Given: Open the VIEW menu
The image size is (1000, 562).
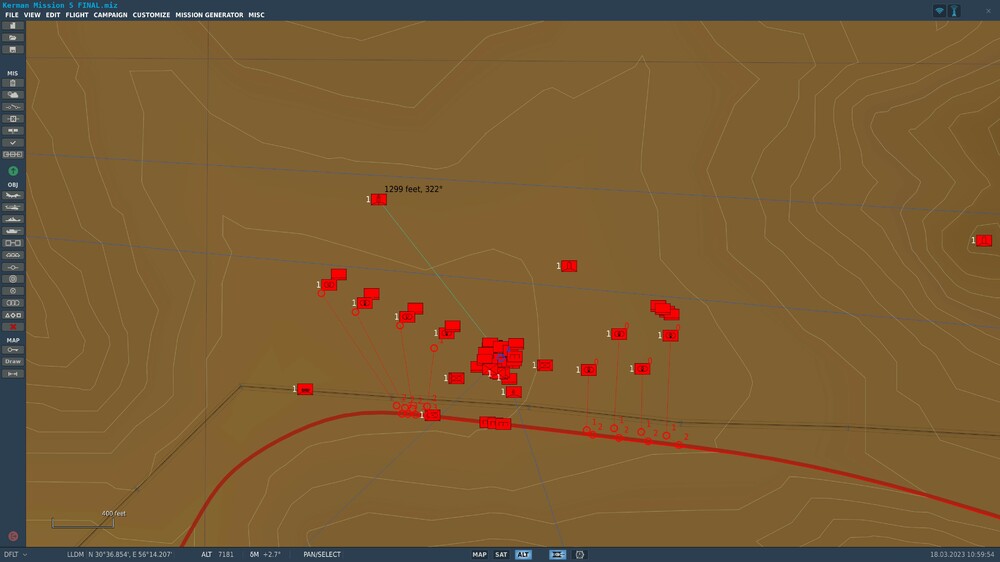Looking at the screenshot, I should point(32,15).
